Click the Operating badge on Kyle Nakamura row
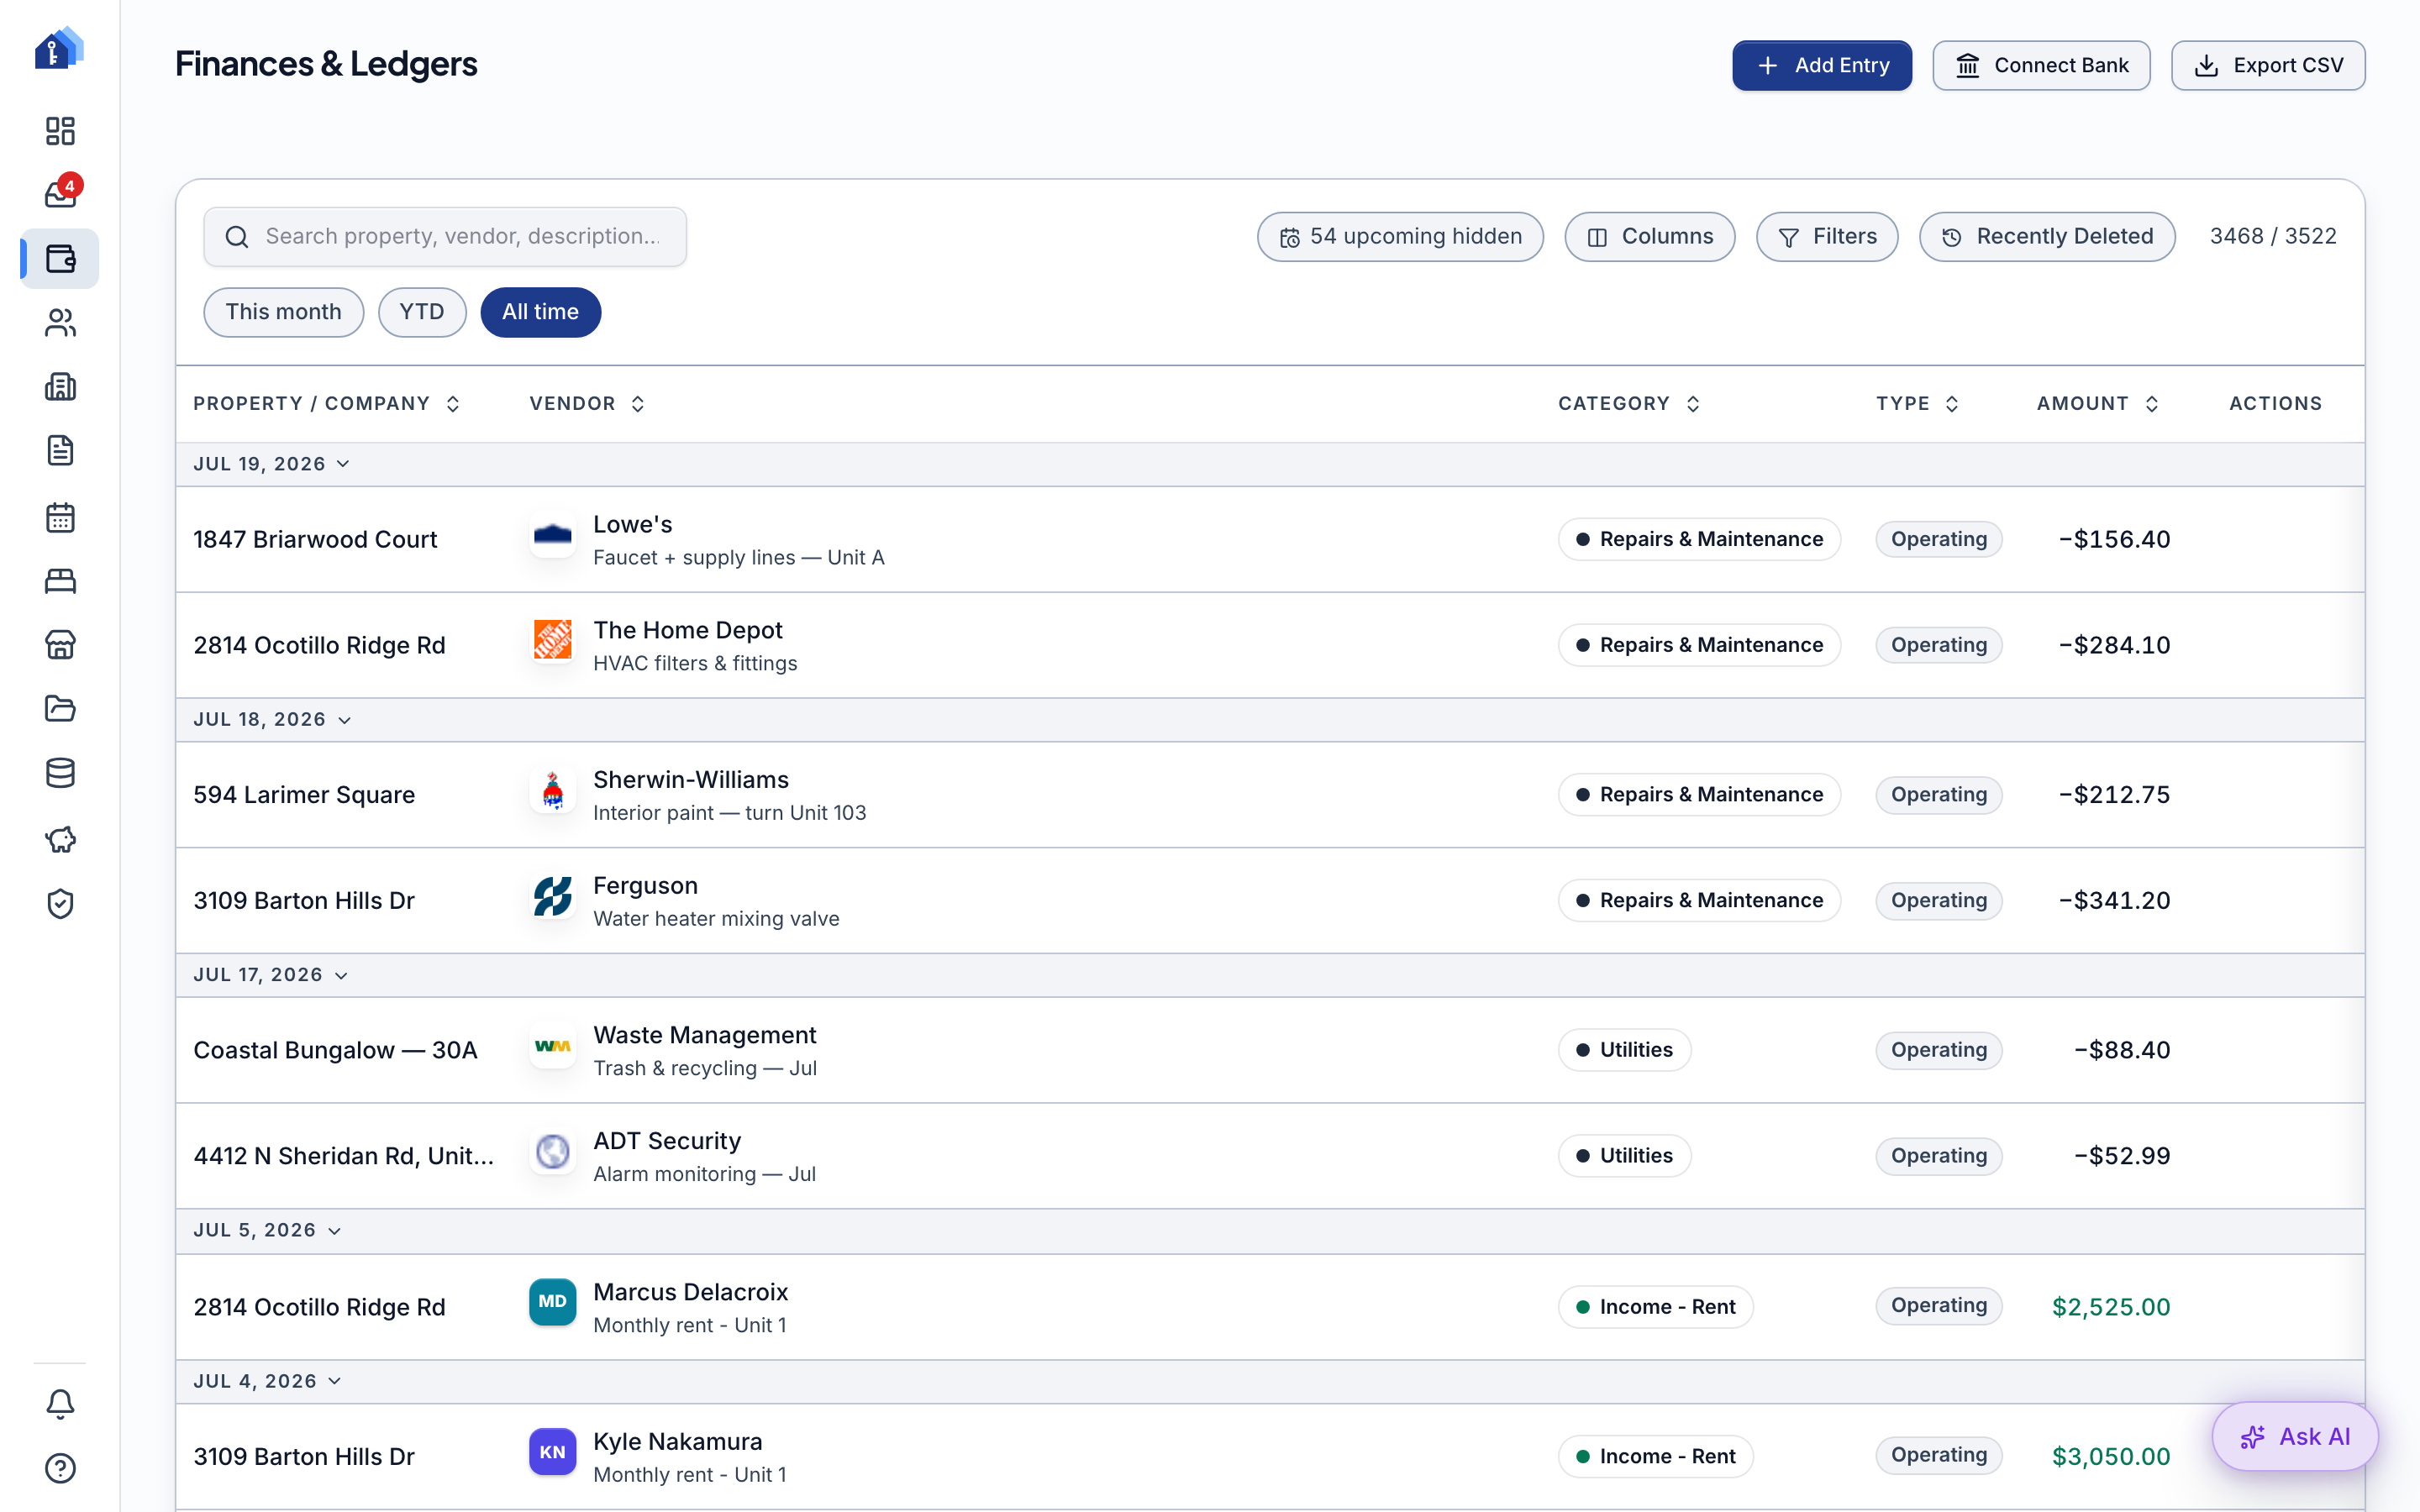The width and height of the screenshot is (2420, 1512). (1938, 1455)
